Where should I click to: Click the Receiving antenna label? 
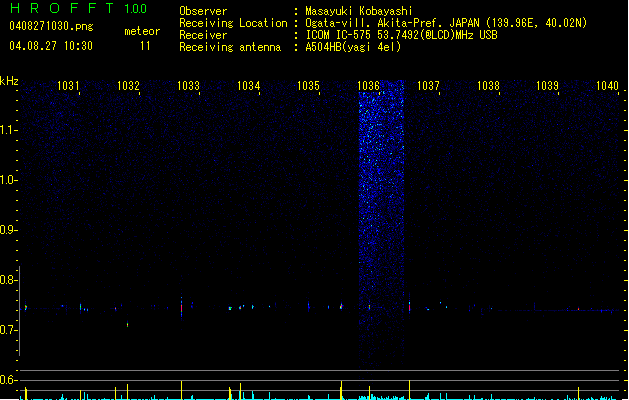click(230, 47)
